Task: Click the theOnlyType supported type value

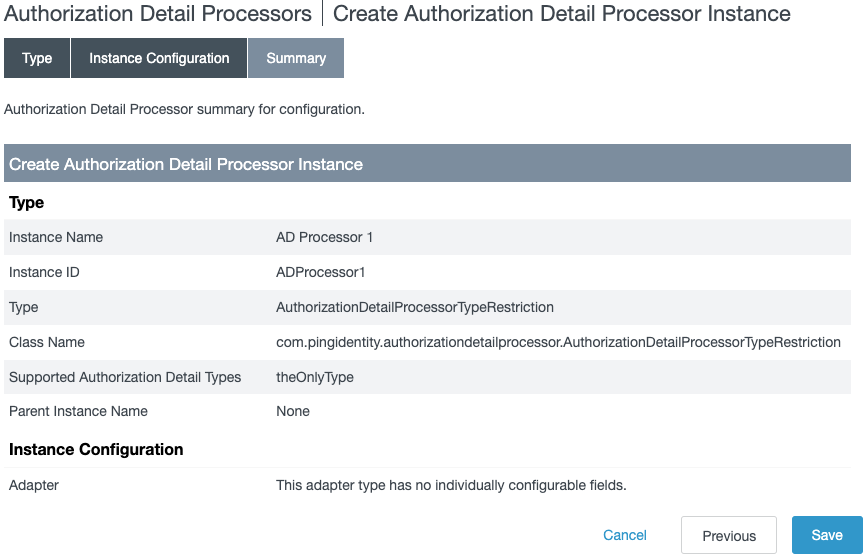Action: (x=314, y=377)
